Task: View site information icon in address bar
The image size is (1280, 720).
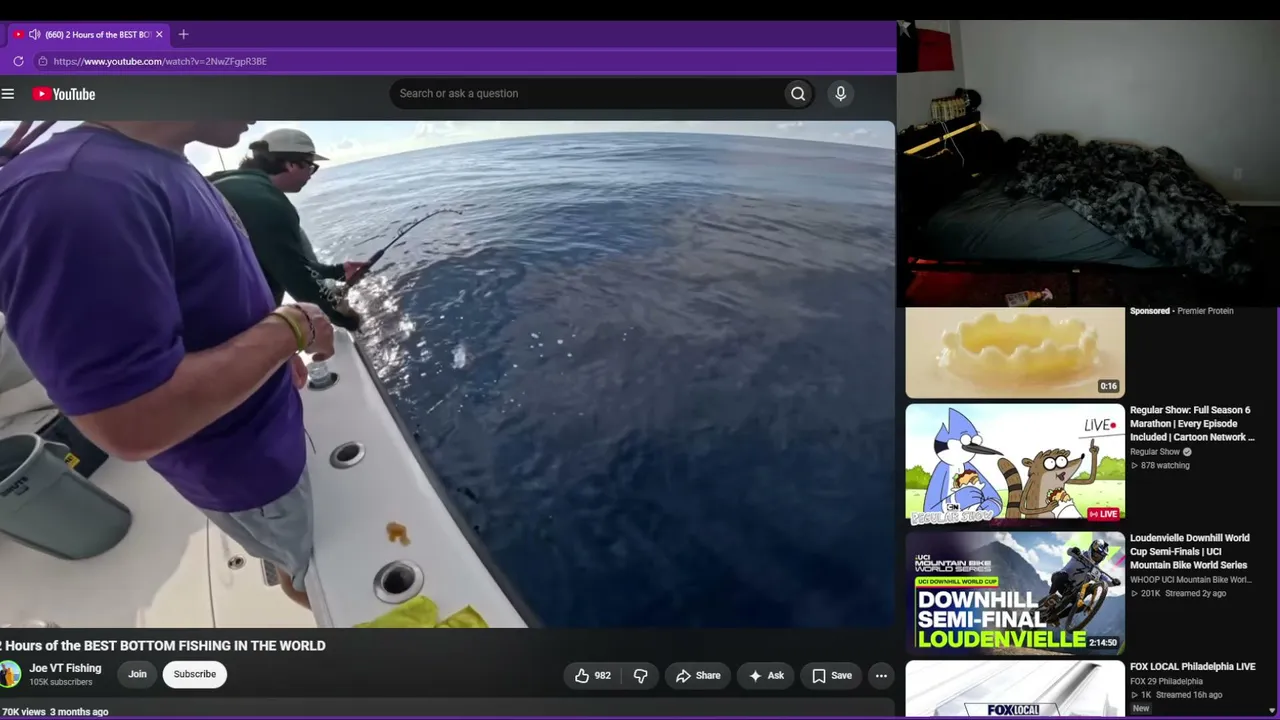Action: click(42, 61)
